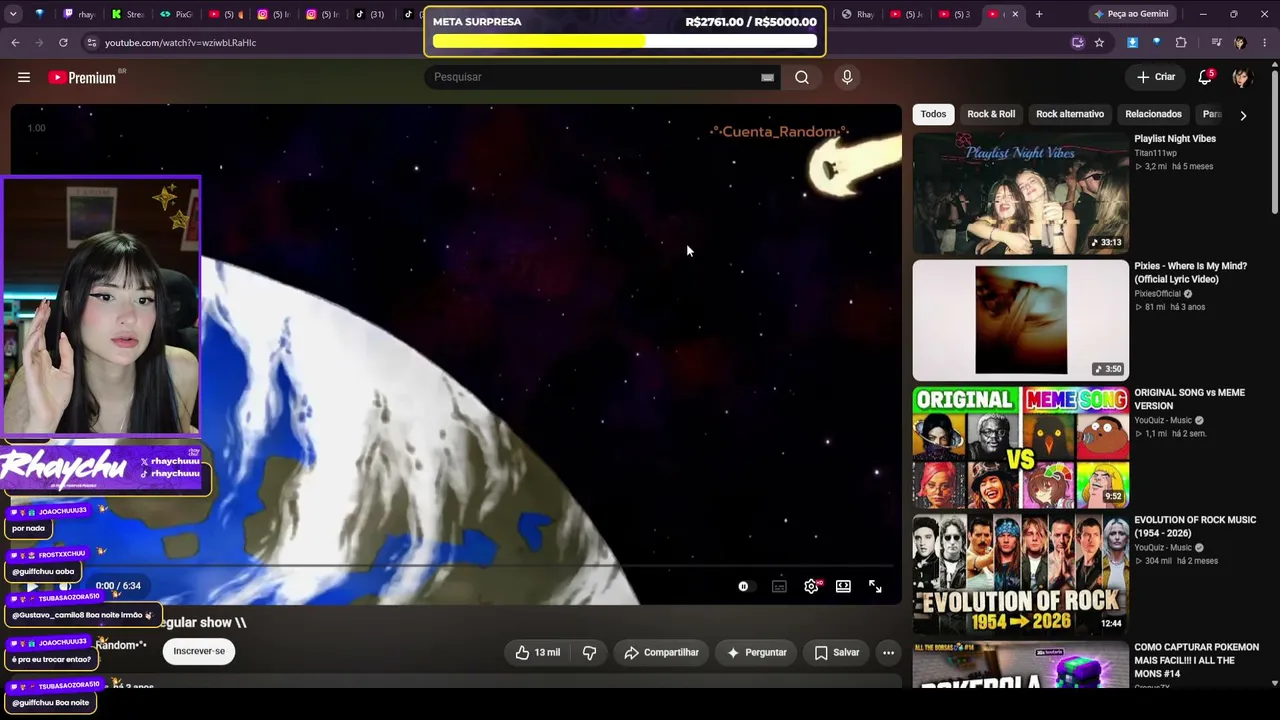This screenshot has height=720, width=1280.
Task: Open the on-screen keyboard in the search box
Action: 767,77
